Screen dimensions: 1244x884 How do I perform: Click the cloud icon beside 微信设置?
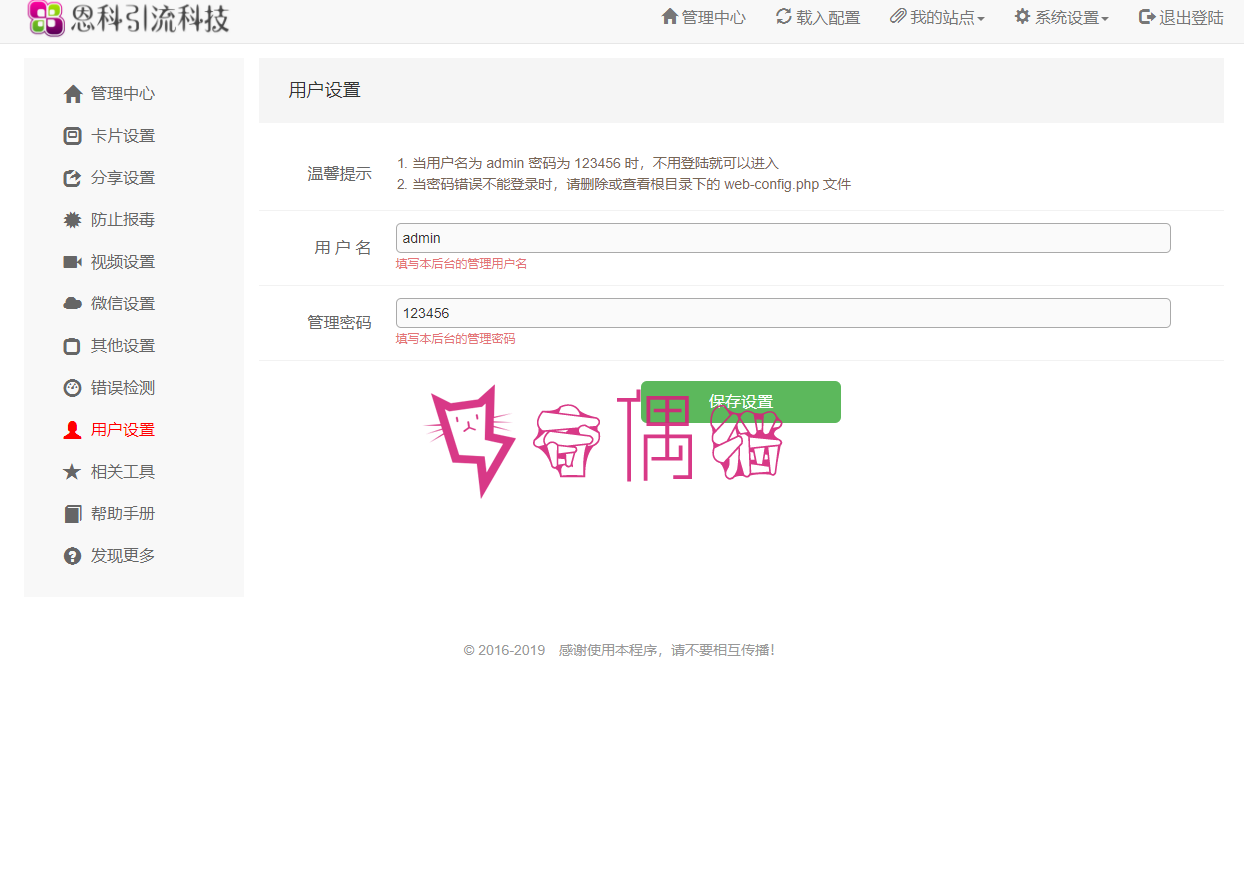pos(72,304)
